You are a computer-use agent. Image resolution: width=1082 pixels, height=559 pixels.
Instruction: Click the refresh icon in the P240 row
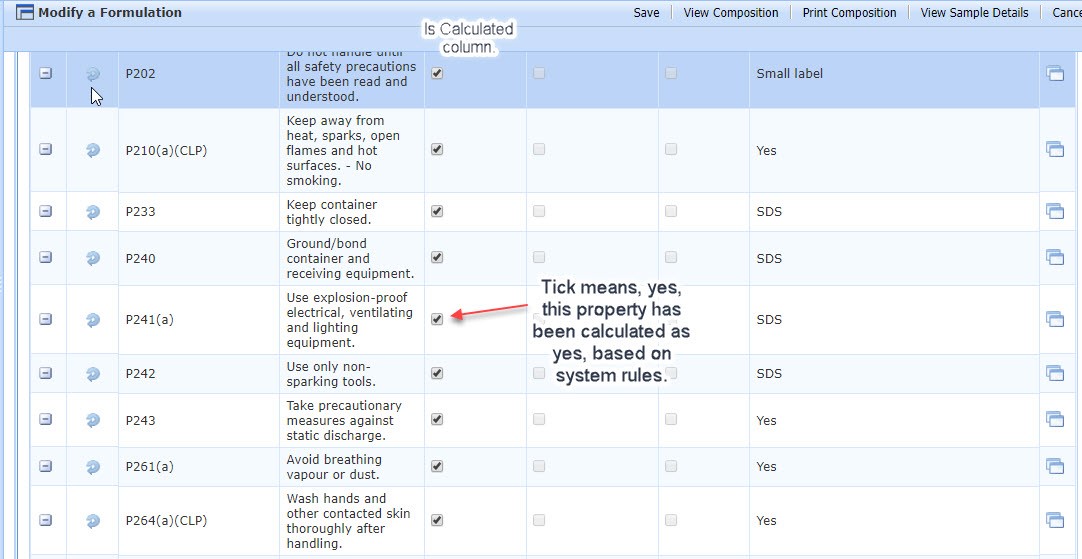click(x=93, y=258)
